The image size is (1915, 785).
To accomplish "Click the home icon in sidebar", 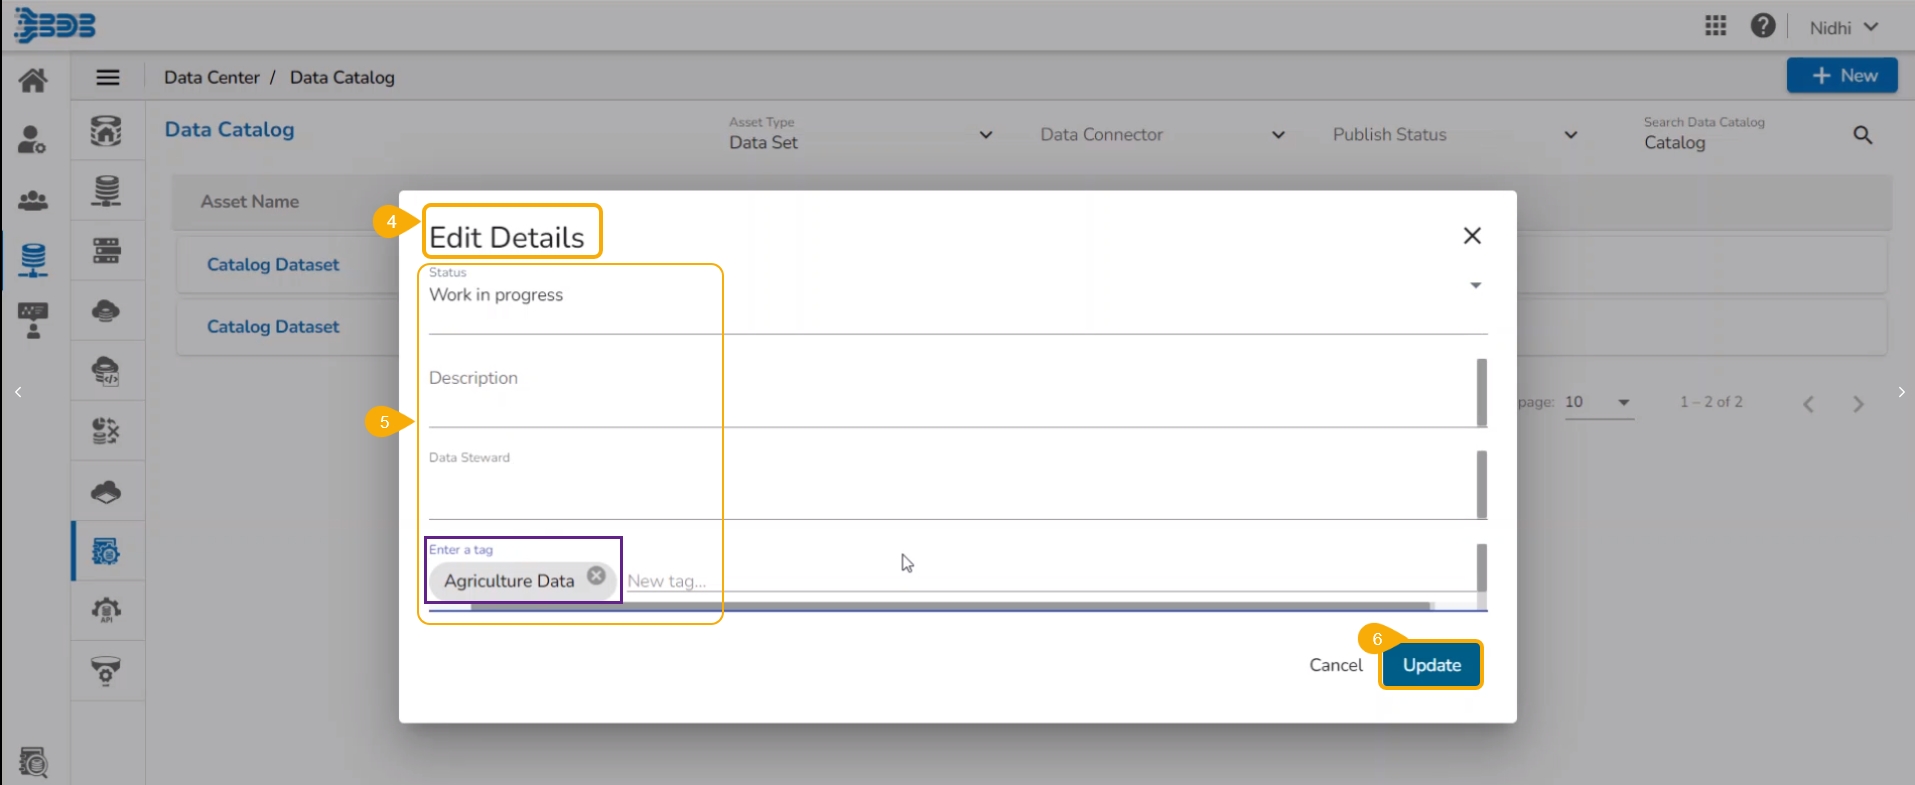I will pyautogui.click(x=33, y=80).
